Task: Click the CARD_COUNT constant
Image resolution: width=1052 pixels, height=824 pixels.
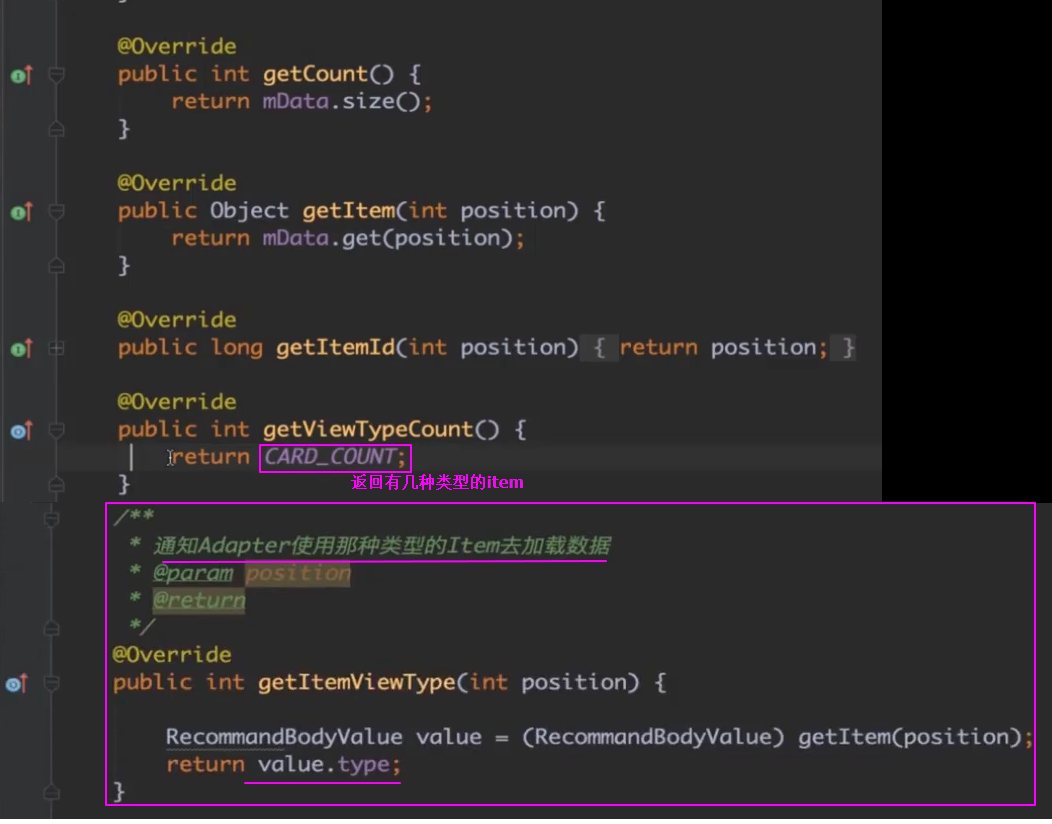Action: [x=329, y=457]
